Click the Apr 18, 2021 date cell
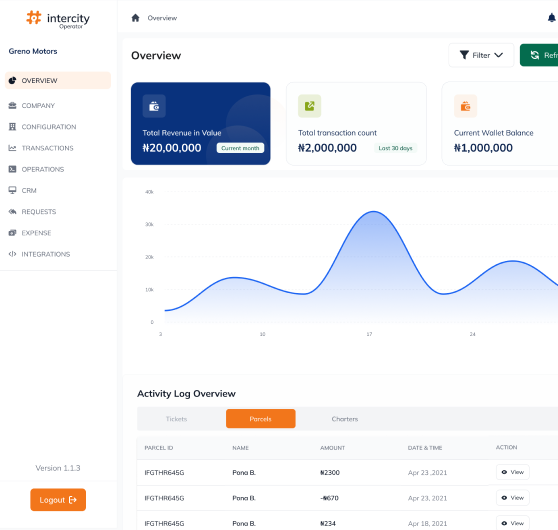This screenshot has width=558, height=530. tap(427, 523)
